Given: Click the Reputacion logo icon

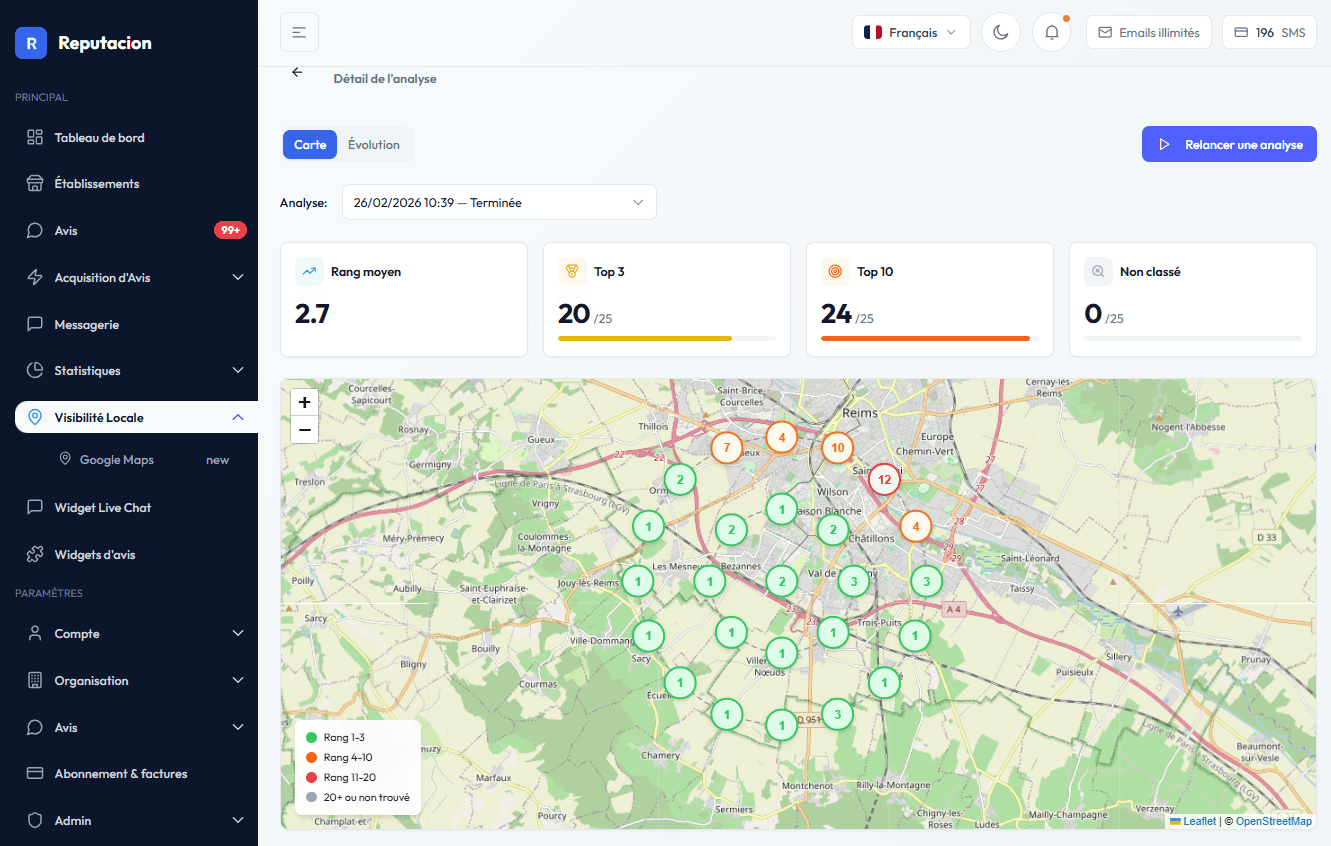Looking at the screenshot, I should (31, 43).
